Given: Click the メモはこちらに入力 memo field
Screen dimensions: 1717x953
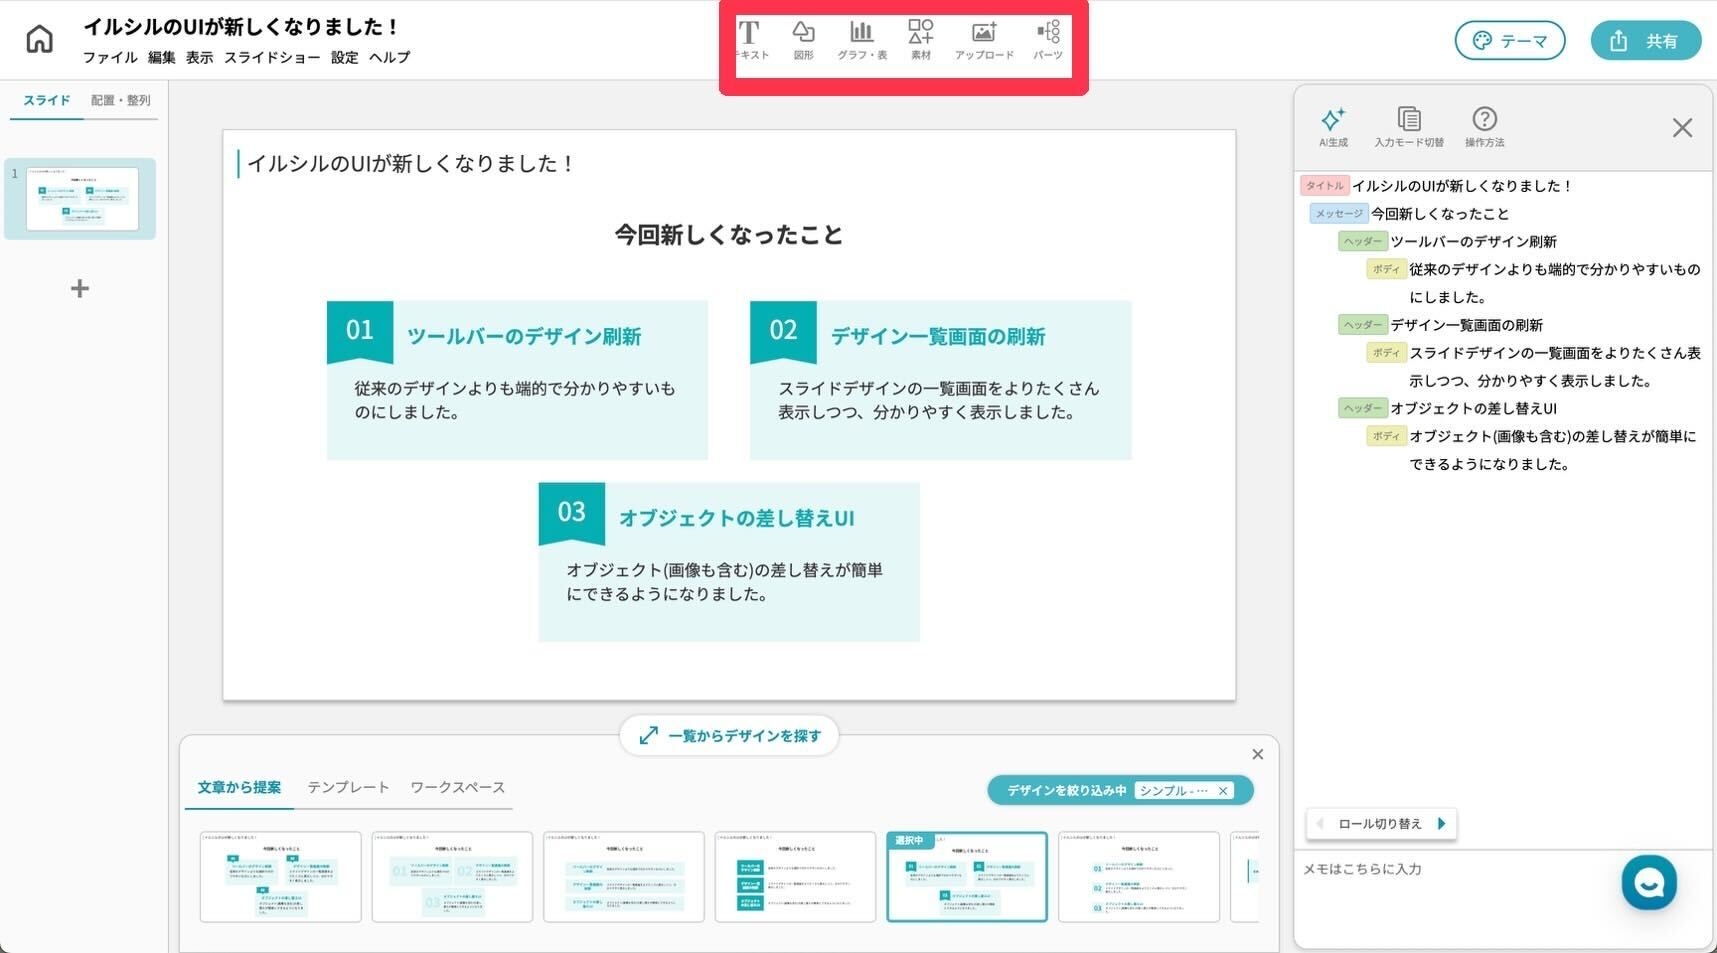Looking at the screenshot, I should [1450, 870].
